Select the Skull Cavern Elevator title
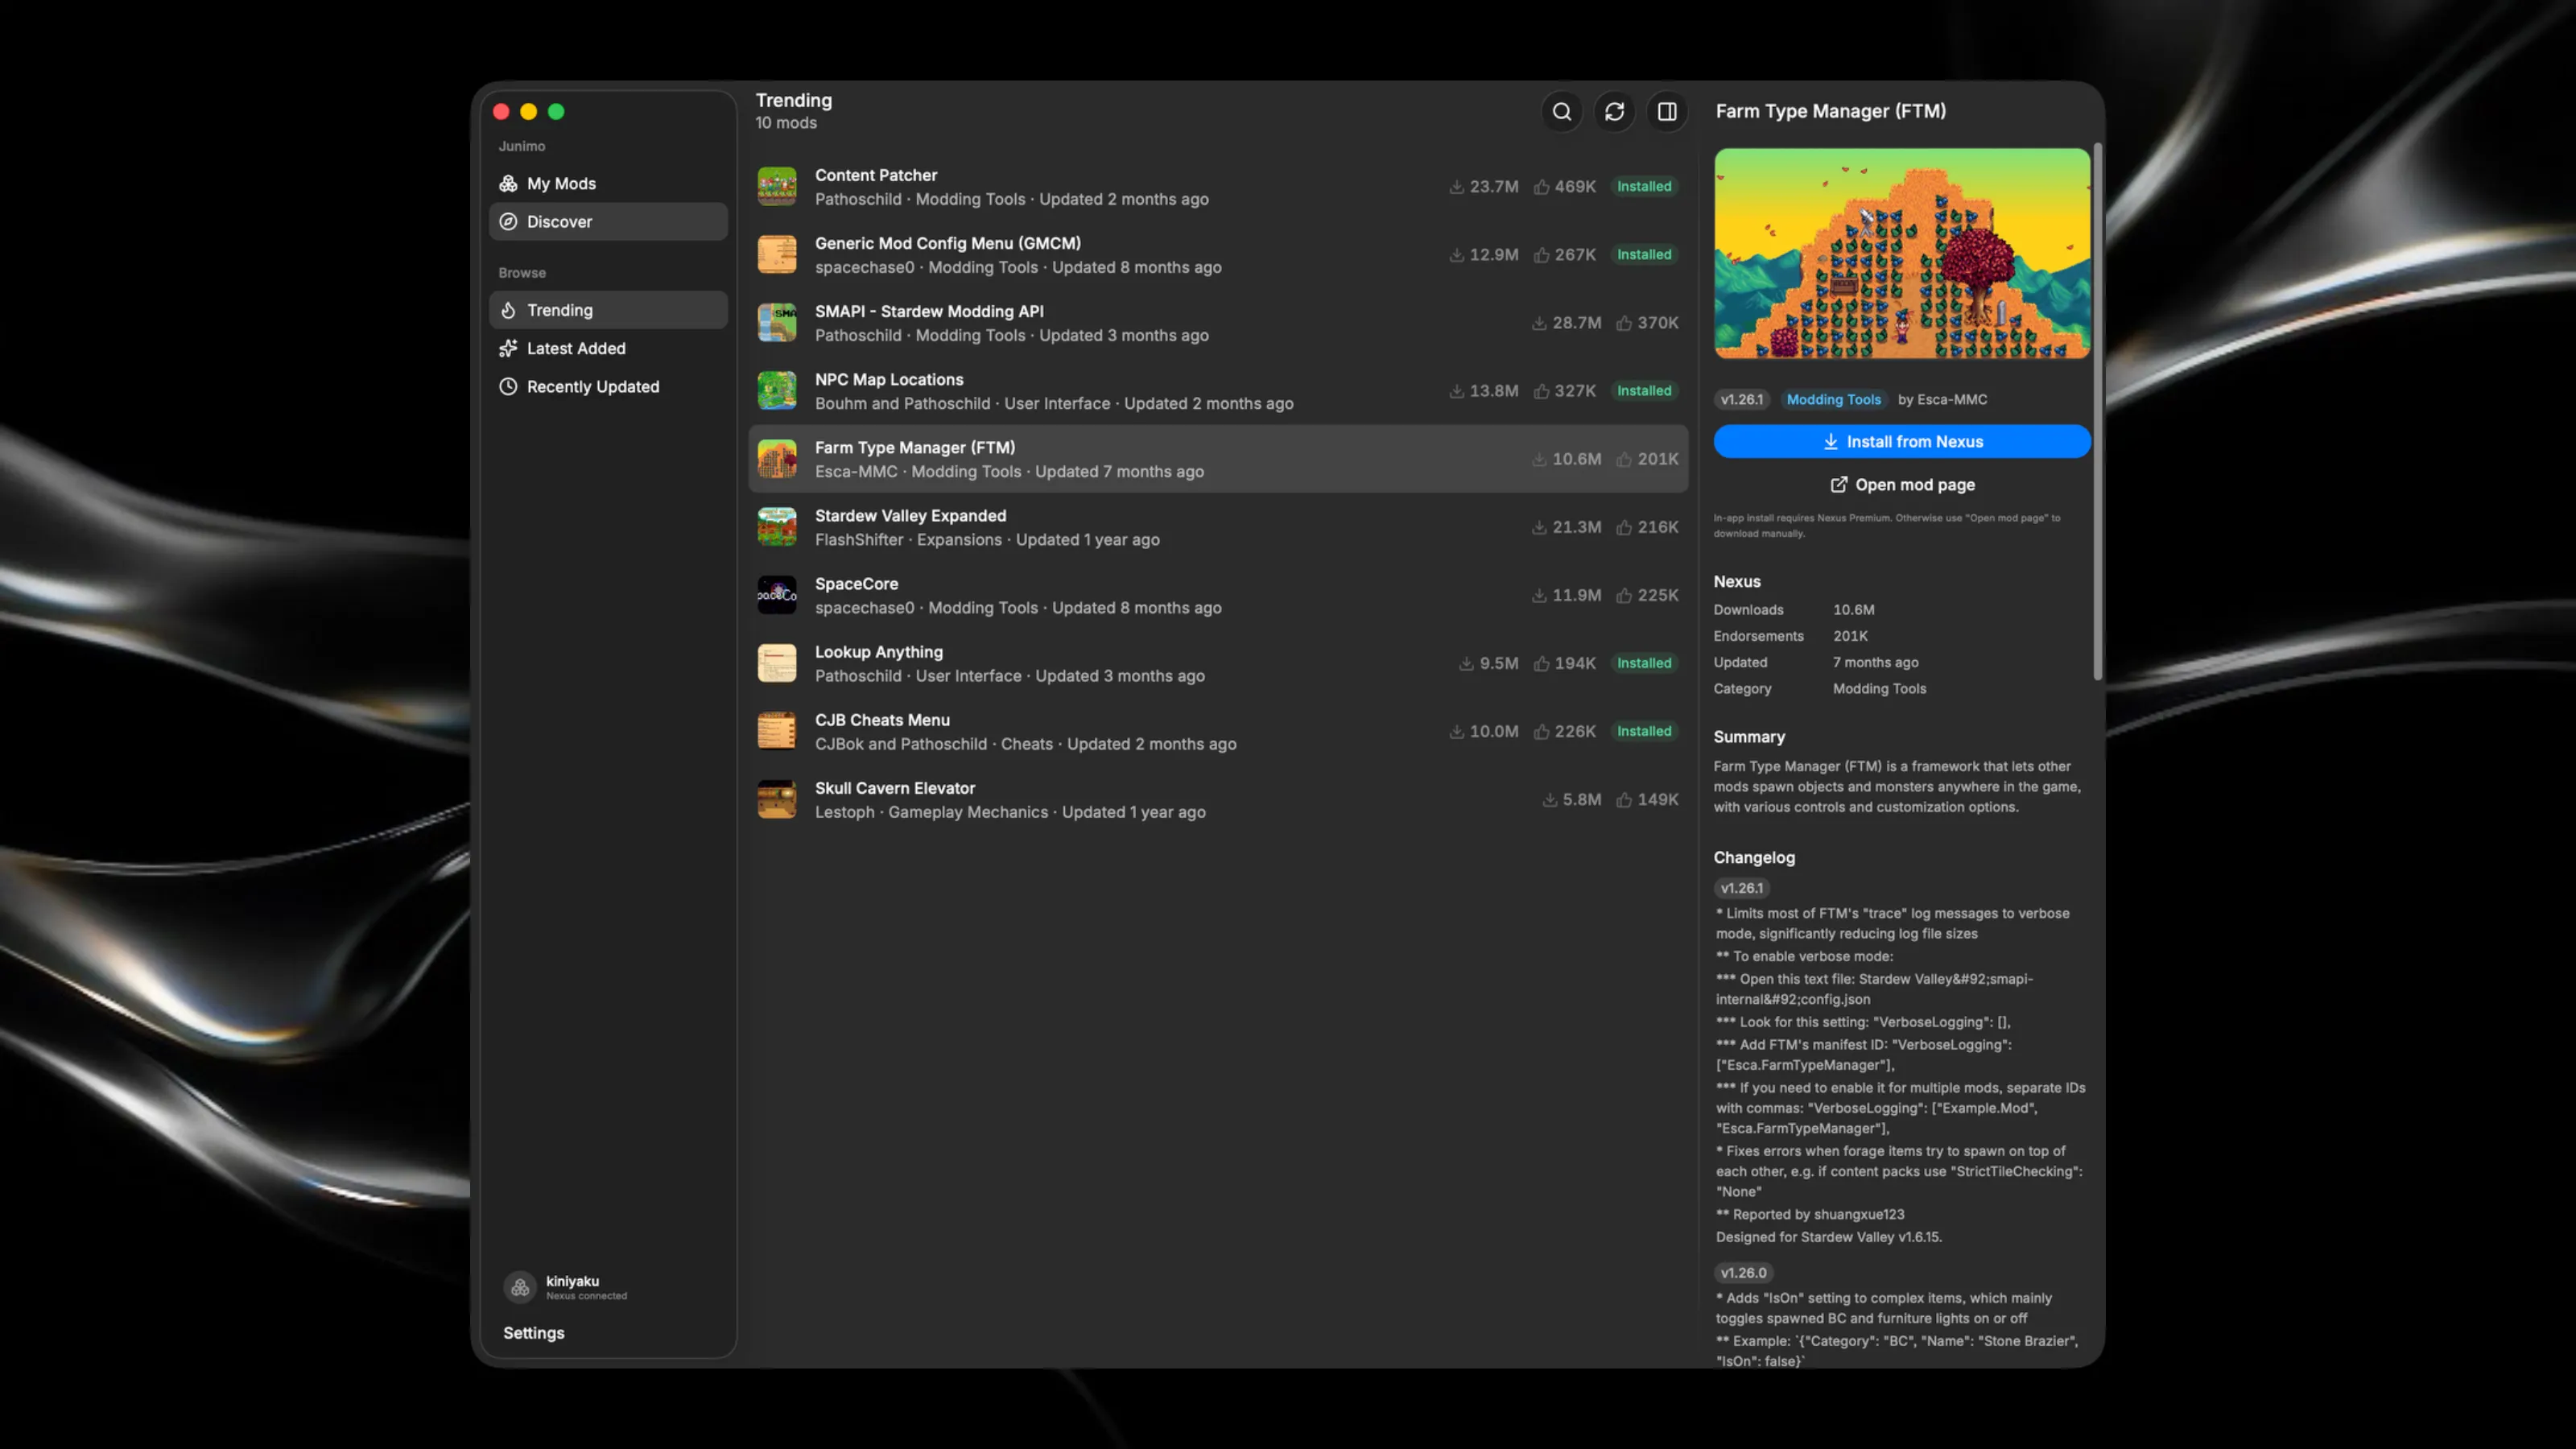The width and height of the screenshot is (2576, 1449). click(x=895, y=787)
